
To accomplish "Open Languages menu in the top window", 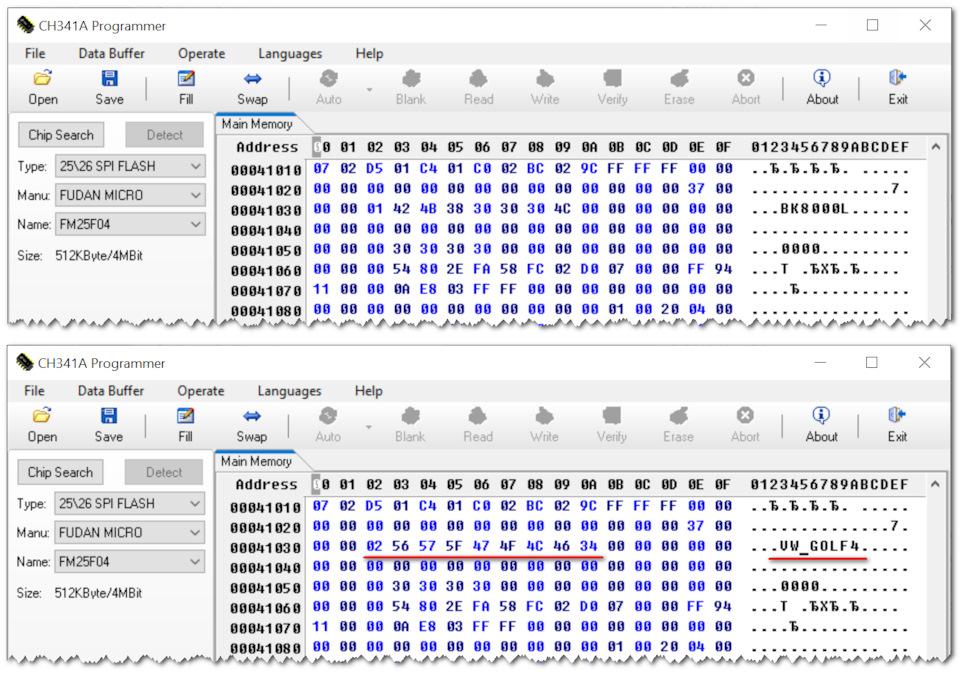I will [290, 53].
